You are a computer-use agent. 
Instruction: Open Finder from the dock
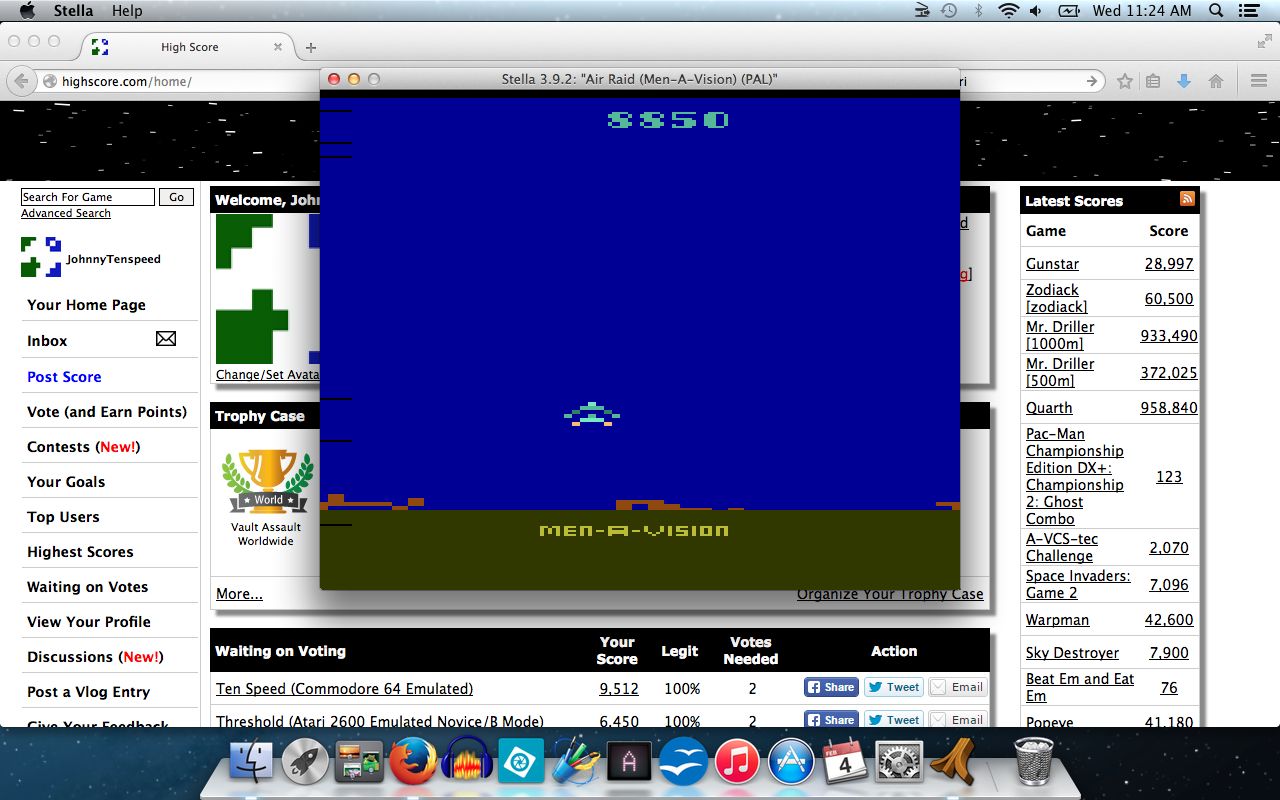252,764
